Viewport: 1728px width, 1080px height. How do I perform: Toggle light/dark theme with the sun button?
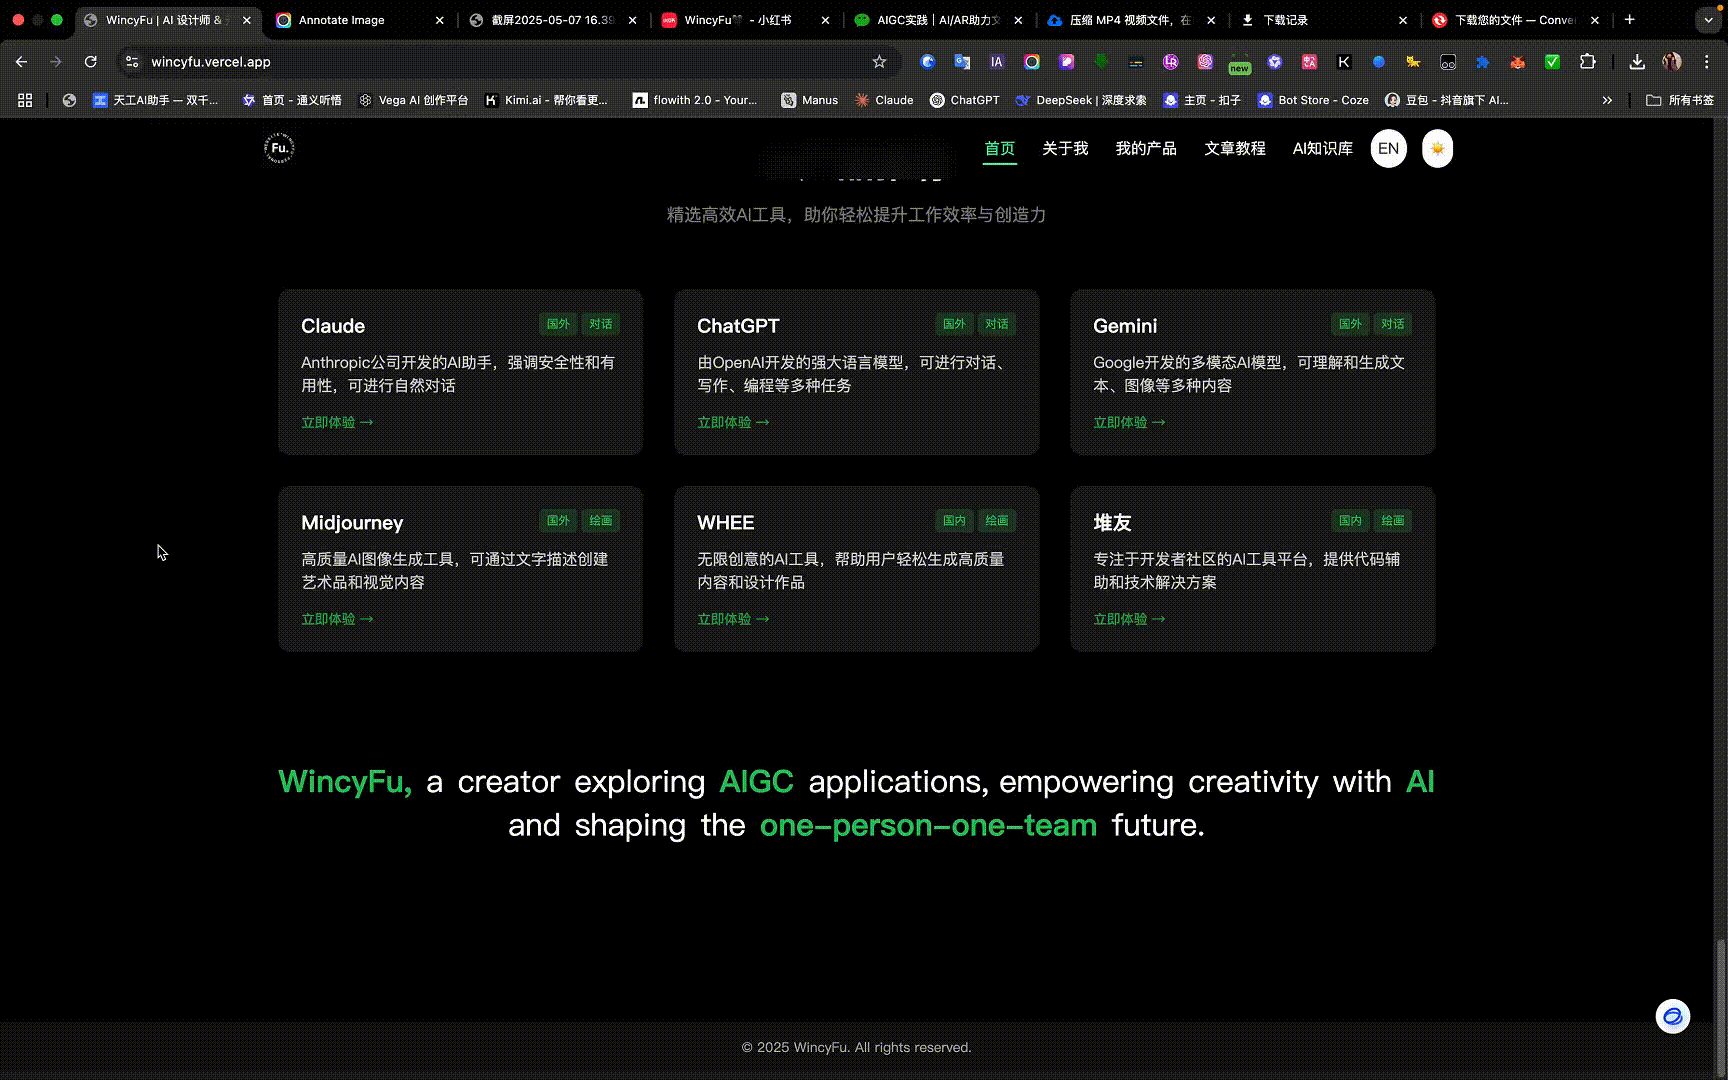1437,149
